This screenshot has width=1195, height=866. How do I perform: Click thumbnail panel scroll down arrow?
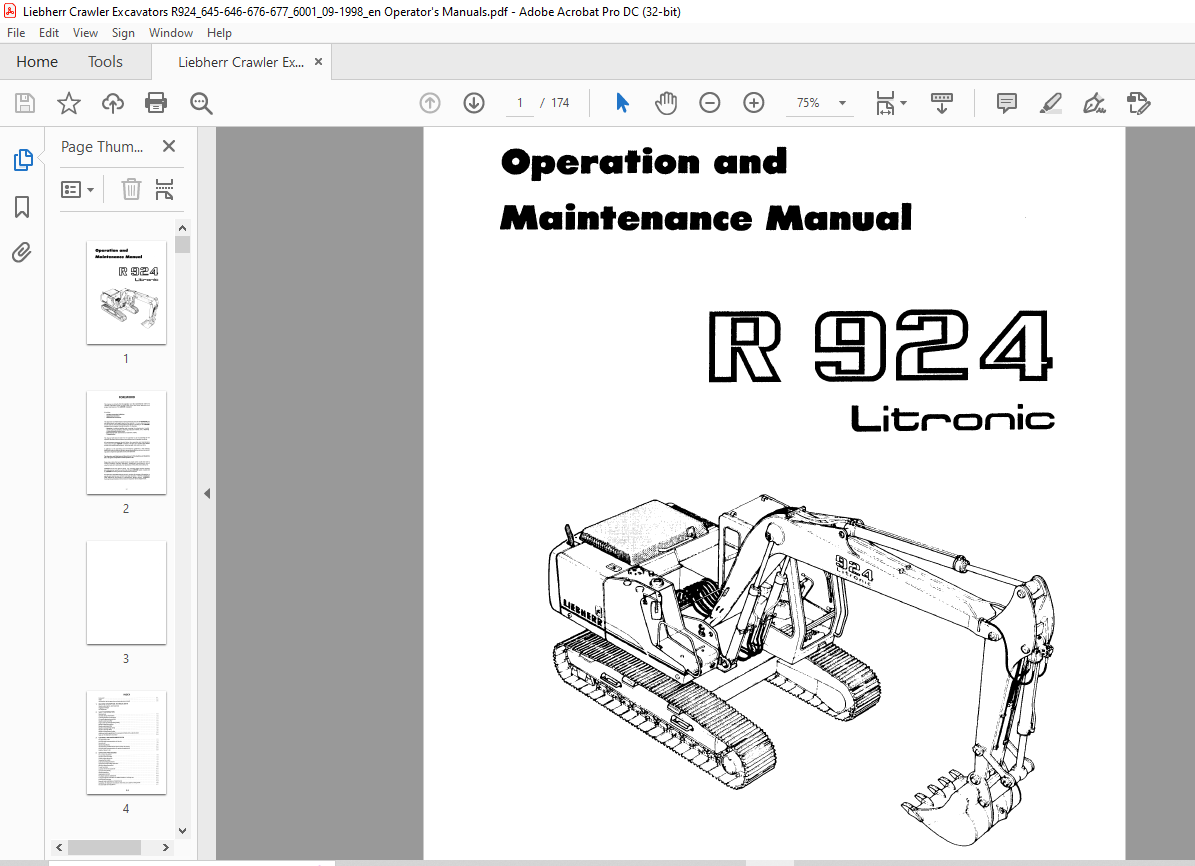(182, 830)
